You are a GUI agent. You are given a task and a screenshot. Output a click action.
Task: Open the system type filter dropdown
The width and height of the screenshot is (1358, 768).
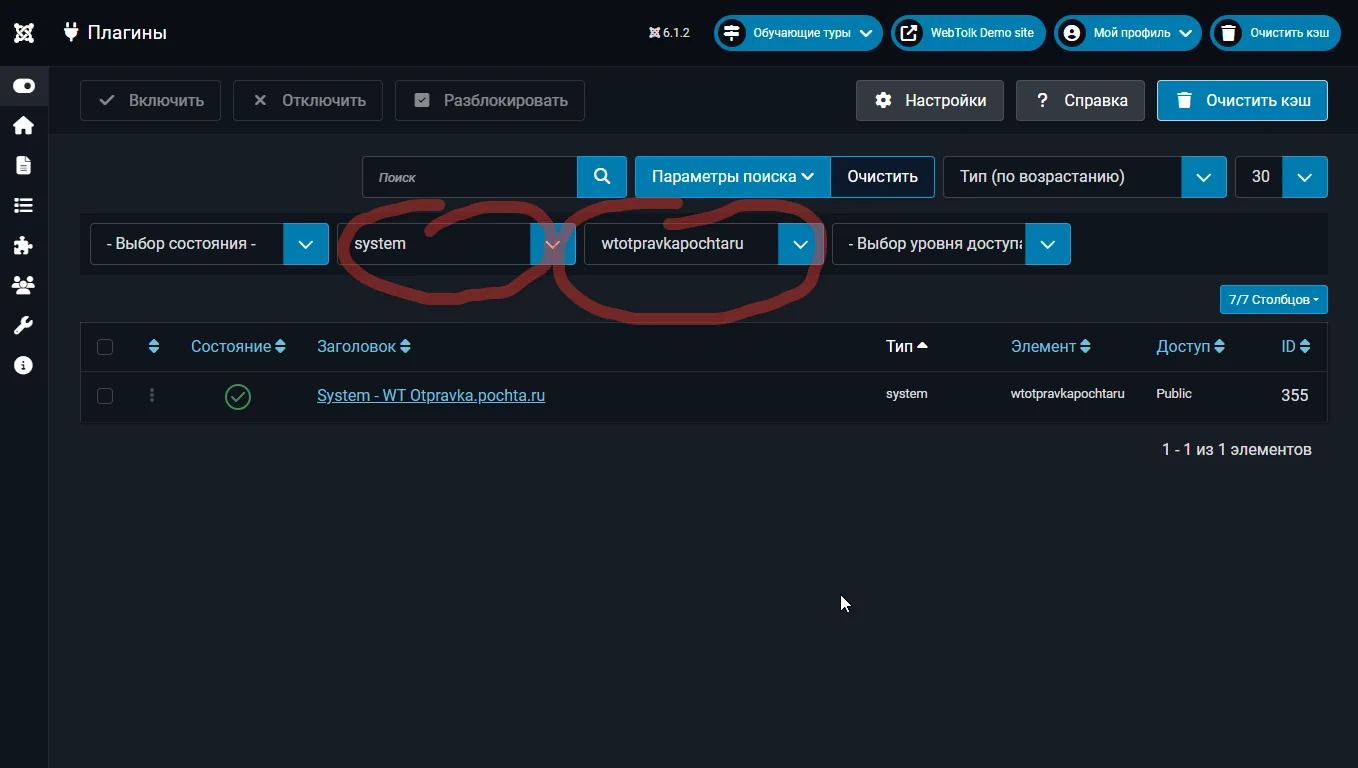(x=456, y=244)
